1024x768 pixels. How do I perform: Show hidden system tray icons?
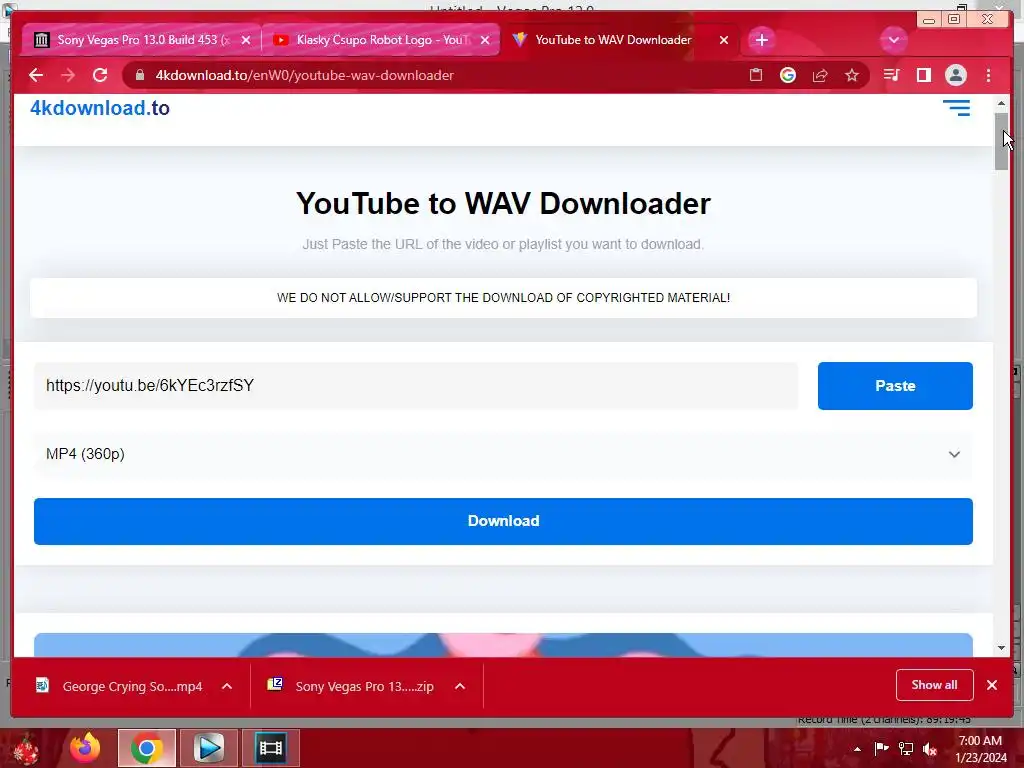(x=857, y=749)
